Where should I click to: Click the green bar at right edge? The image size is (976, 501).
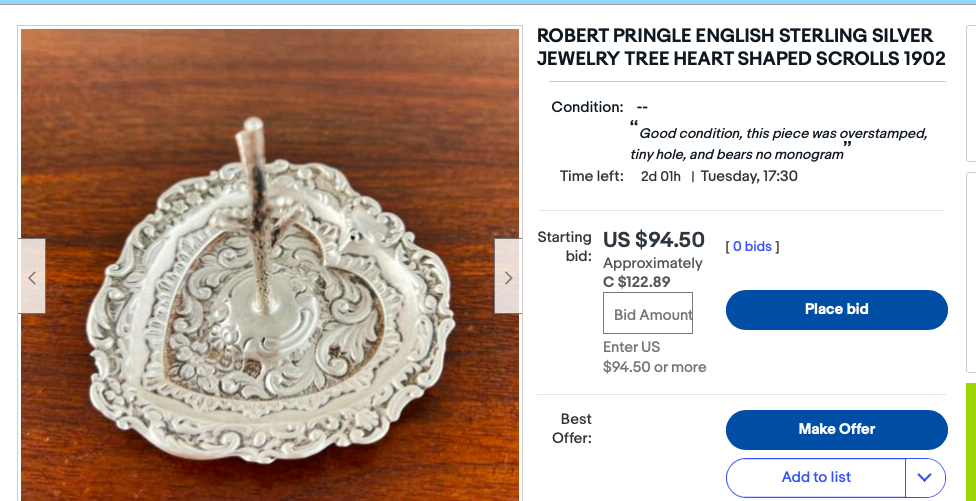coord(971,440)
